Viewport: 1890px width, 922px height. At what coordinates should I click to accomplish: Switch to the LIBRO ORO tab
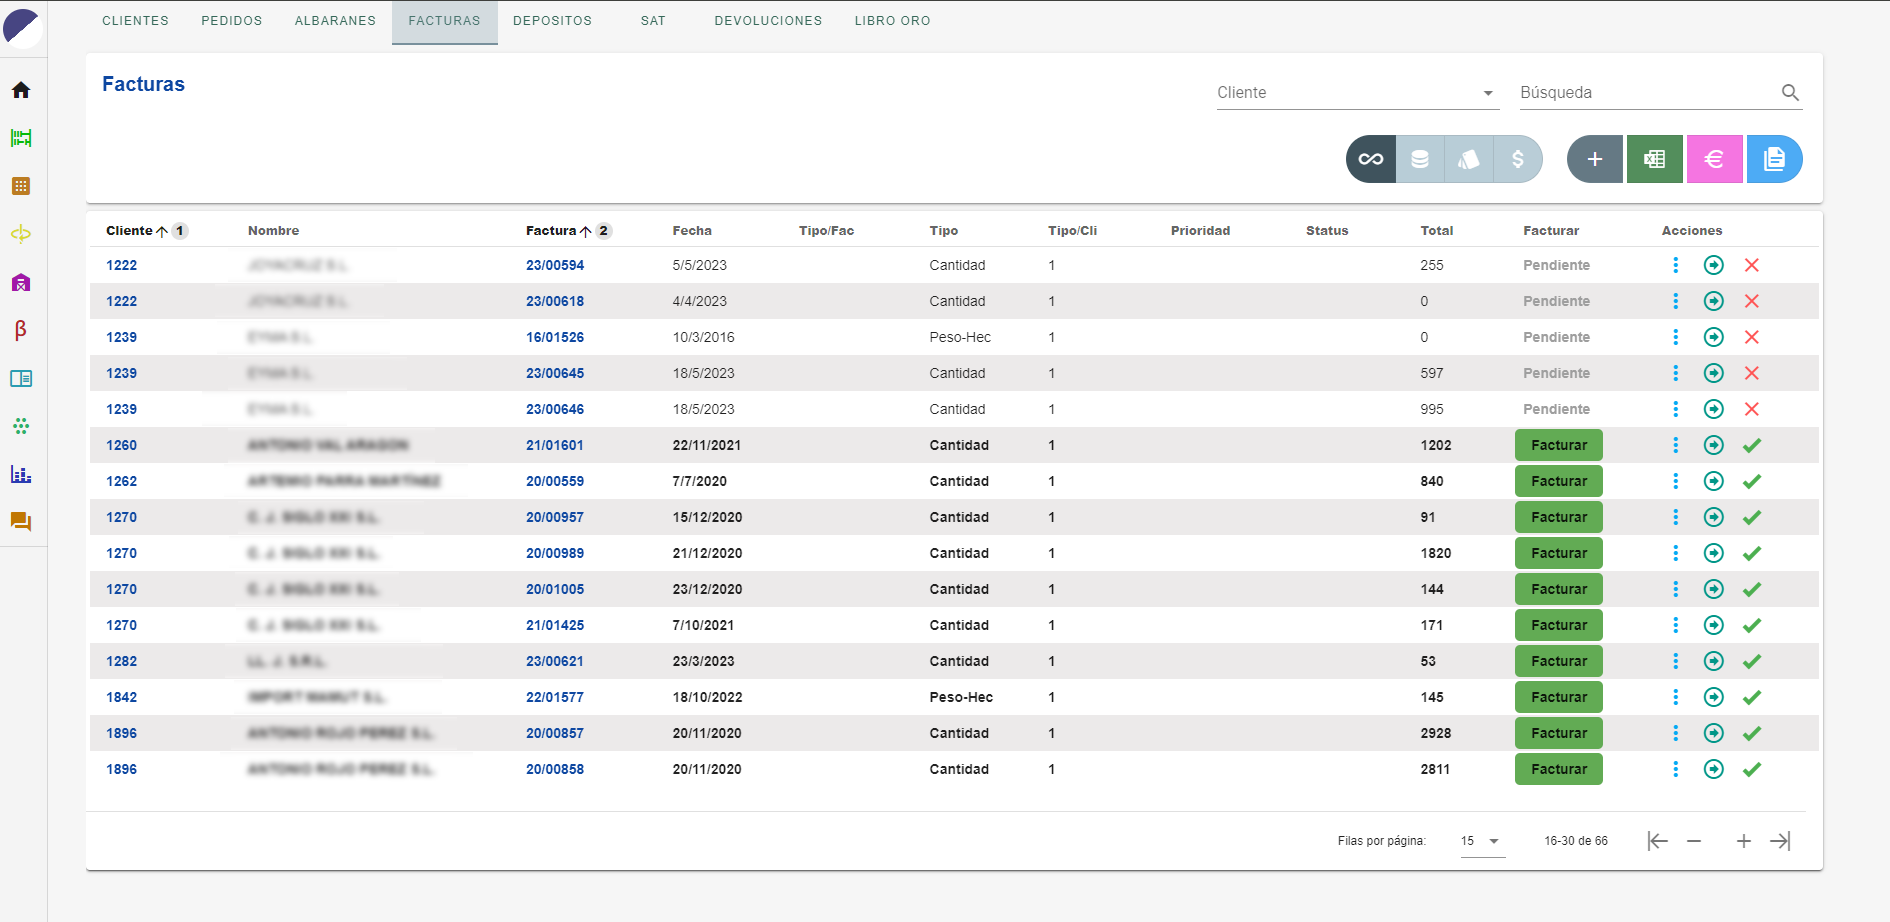[893, 21]
